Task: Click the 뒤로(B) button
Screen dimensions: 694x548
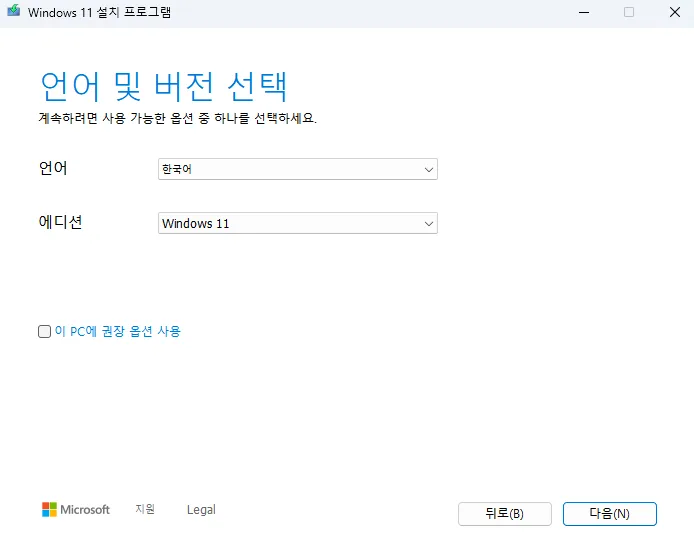Action: pyautogui.click(x=505, y=513)
